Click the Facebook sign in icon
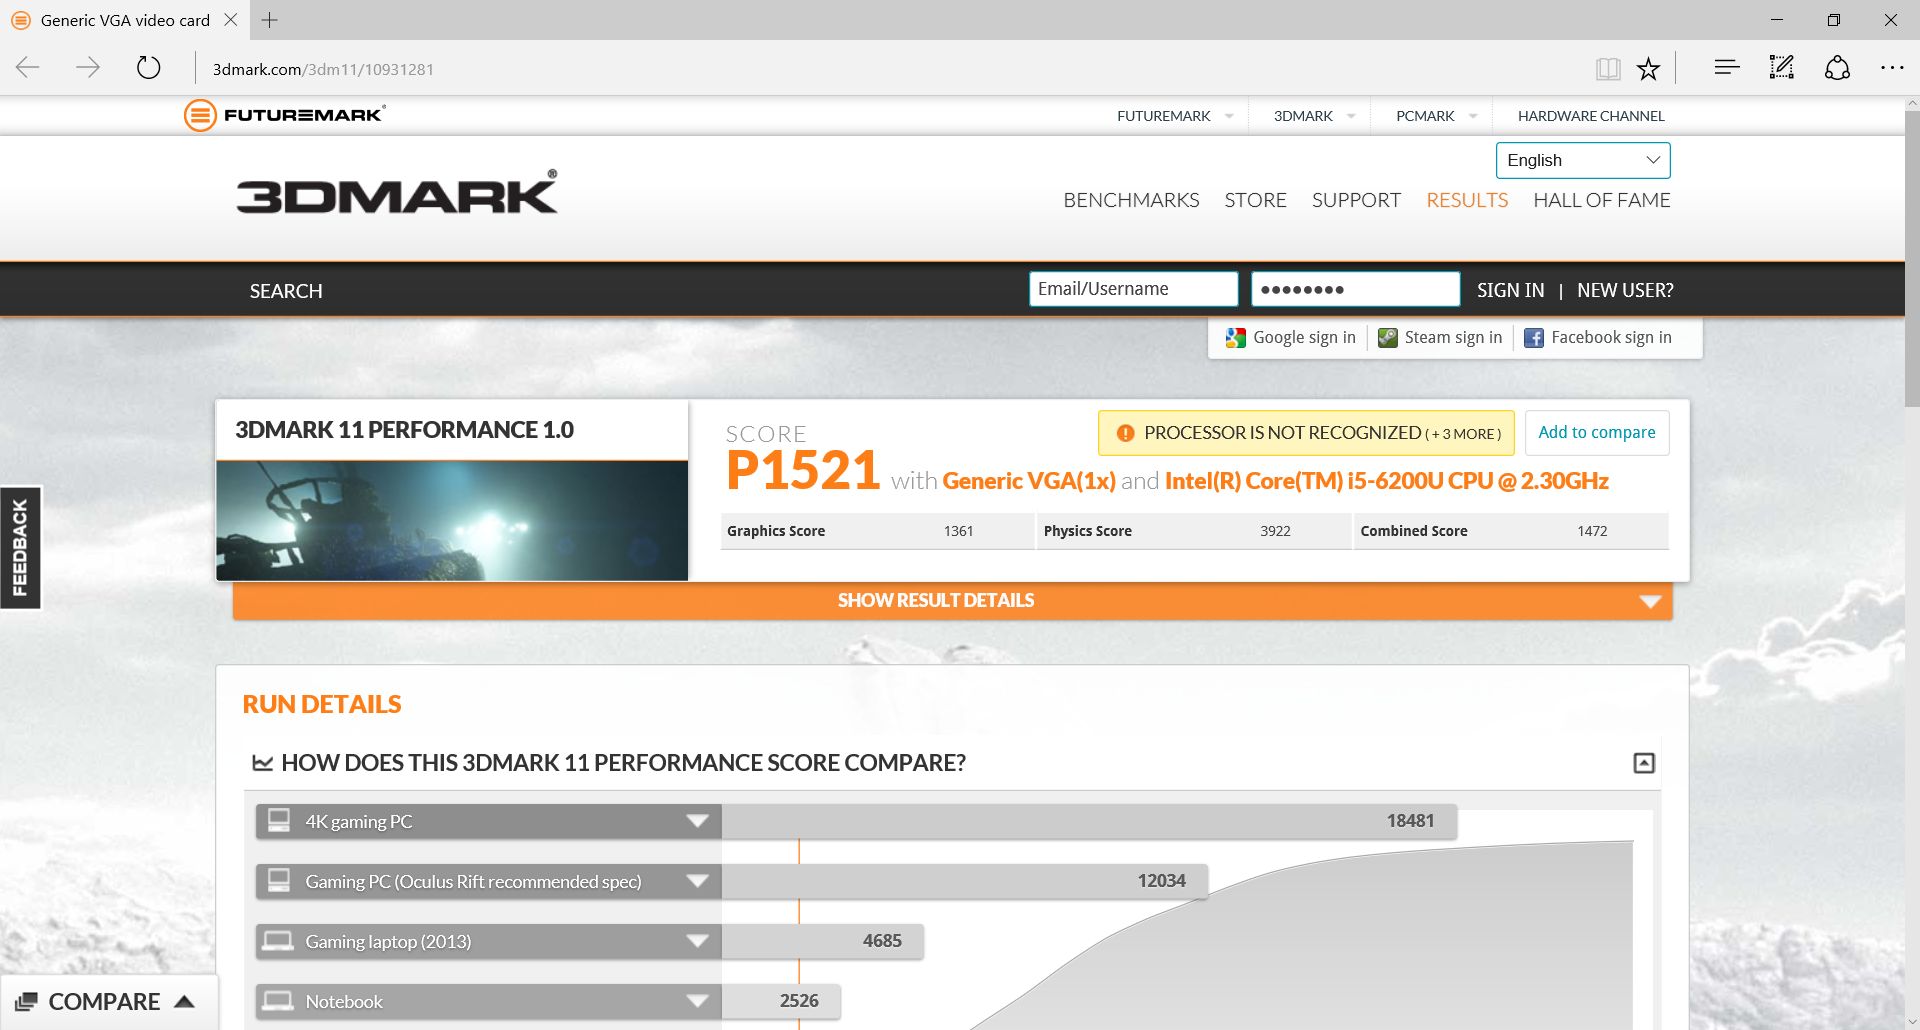The width and height of the screenshot is (1920, 1030). click(1534, 338)
